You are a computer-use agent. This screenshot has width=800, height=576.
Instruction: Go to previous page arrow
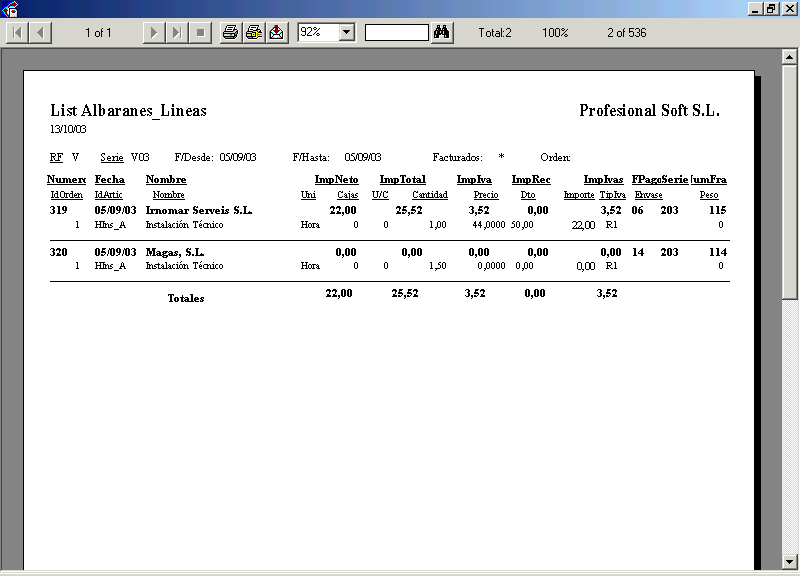(41, 33)
